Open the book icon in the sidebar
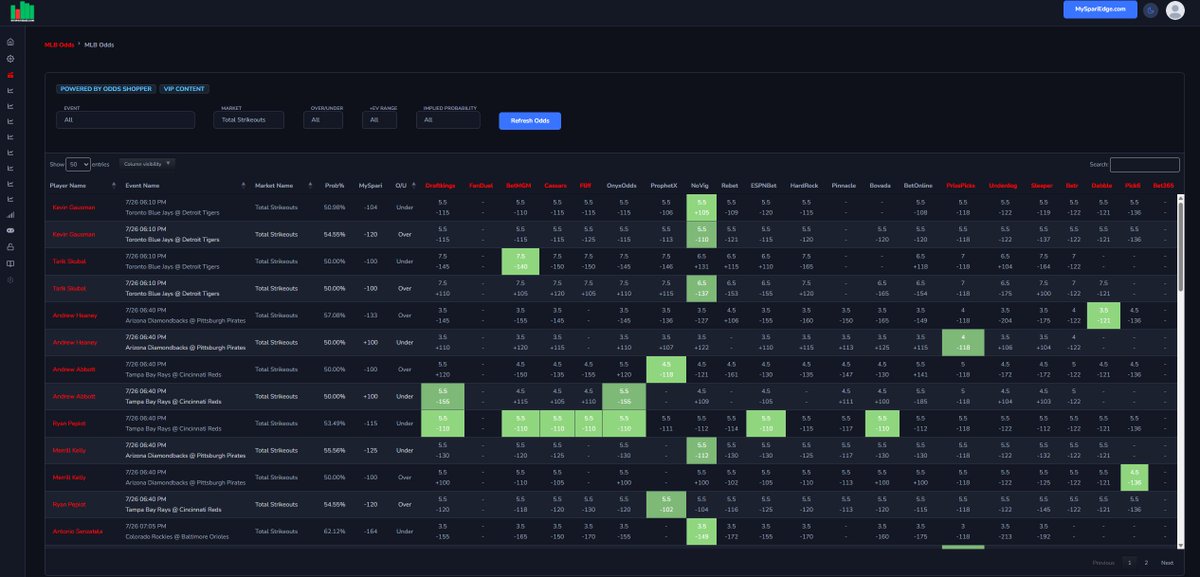This screenshot has width=1200, height=577. [10, 263]
